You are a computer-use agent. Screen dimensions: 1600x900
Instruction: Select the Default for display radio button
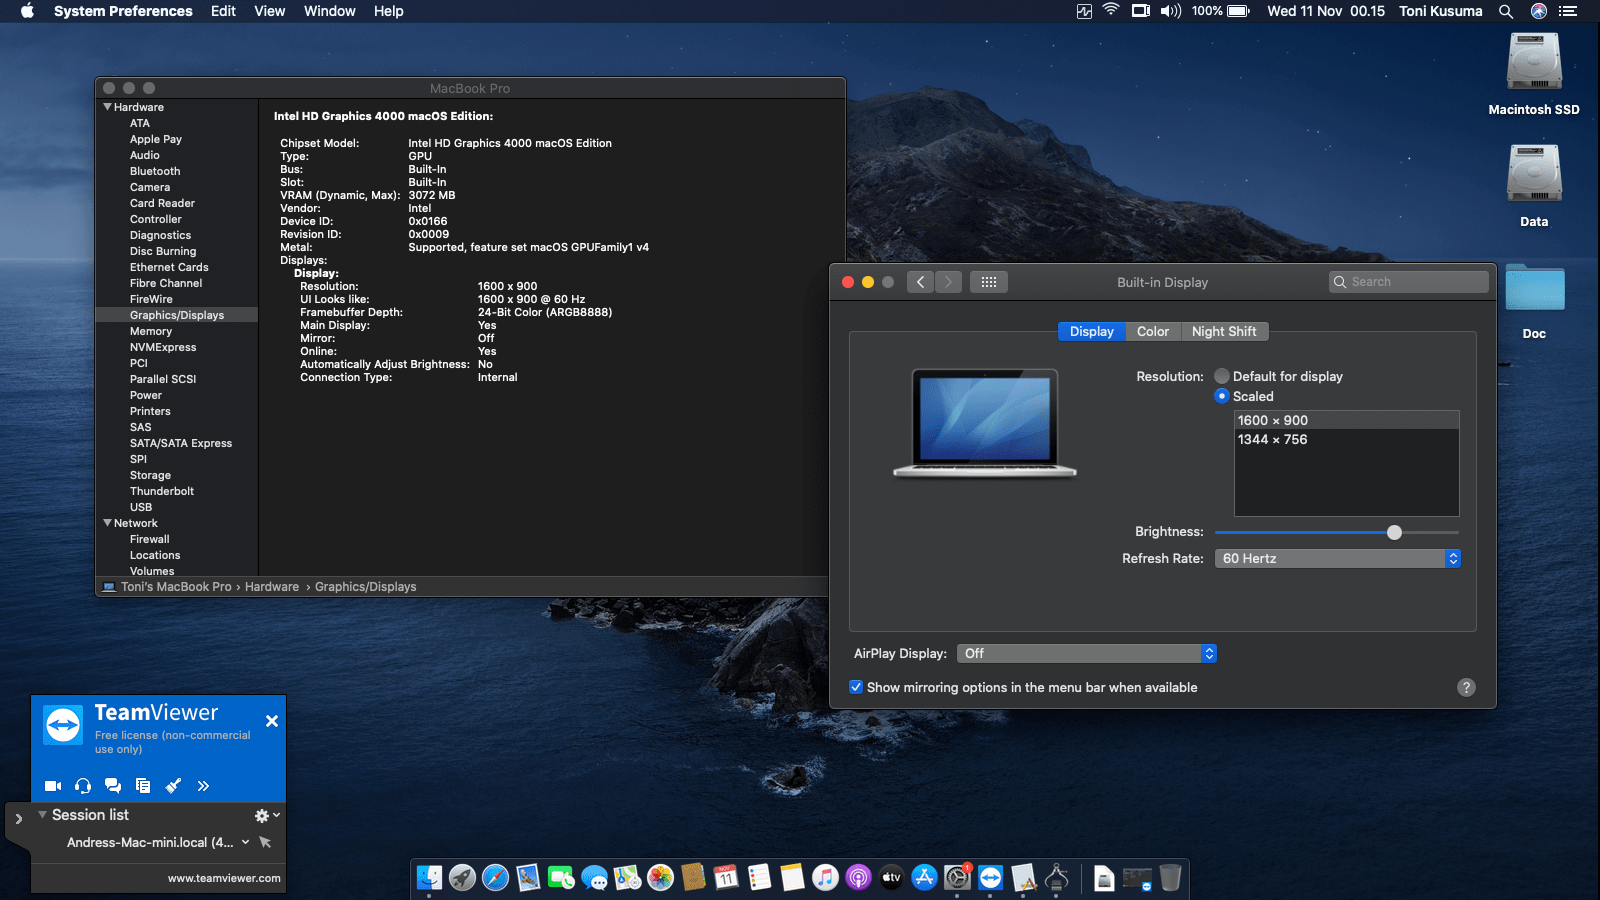click(x=1222, y=376)
